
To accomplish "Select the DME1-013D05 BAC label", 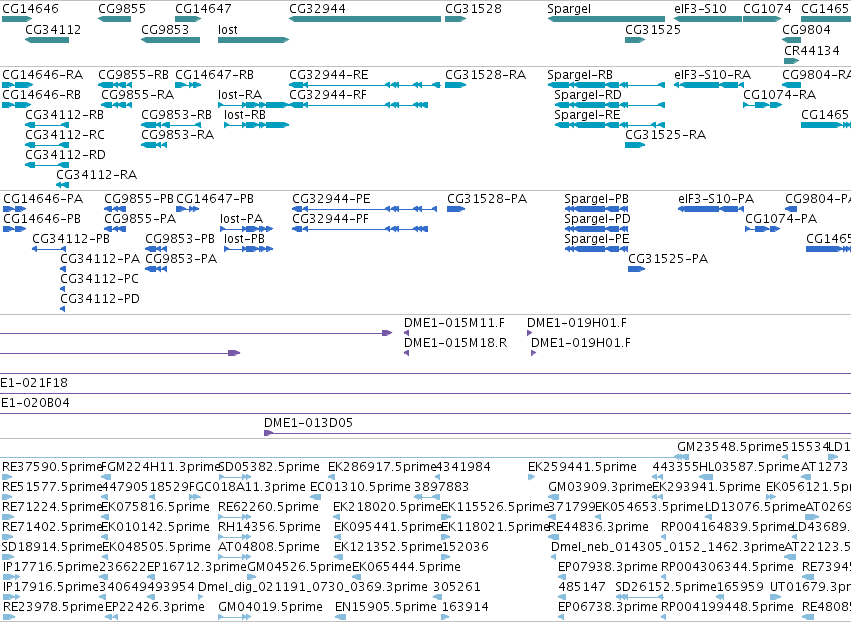I will point(308,423).
